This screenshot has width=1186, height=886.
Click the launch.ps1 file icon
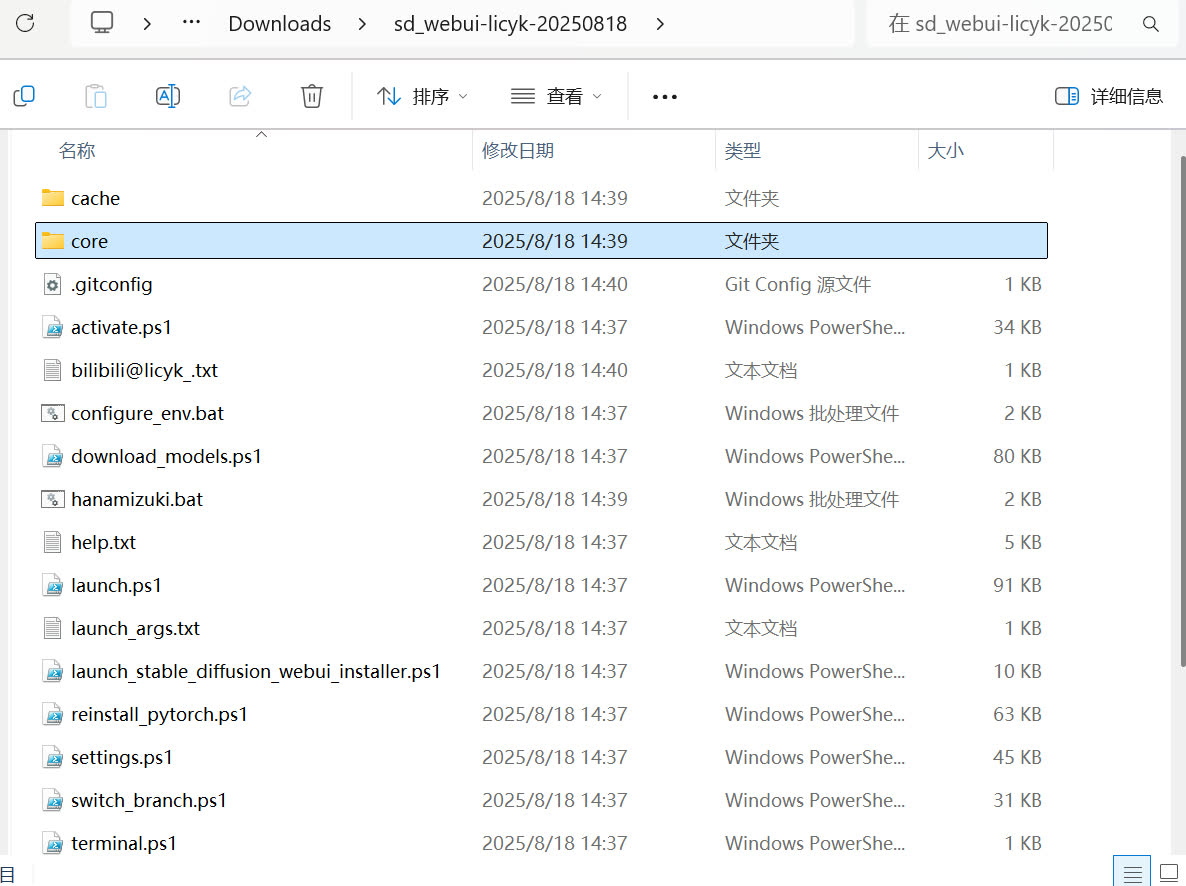(52, 586)
